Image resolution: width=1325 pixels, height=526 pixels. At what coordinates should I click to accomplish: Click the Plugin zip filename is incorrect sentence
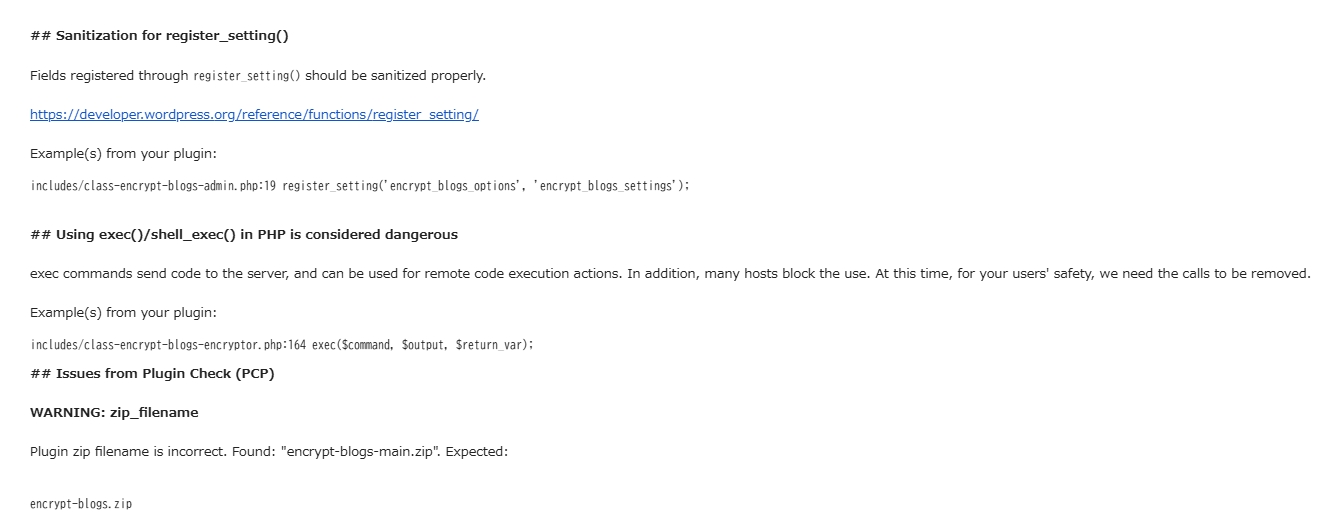269,452
